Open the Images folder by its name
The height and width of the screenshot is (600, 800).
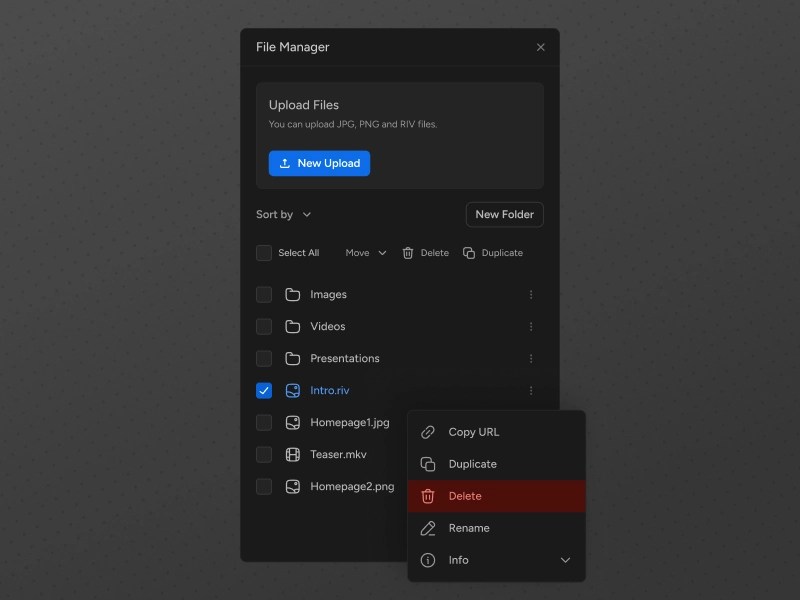pos(328,295)
